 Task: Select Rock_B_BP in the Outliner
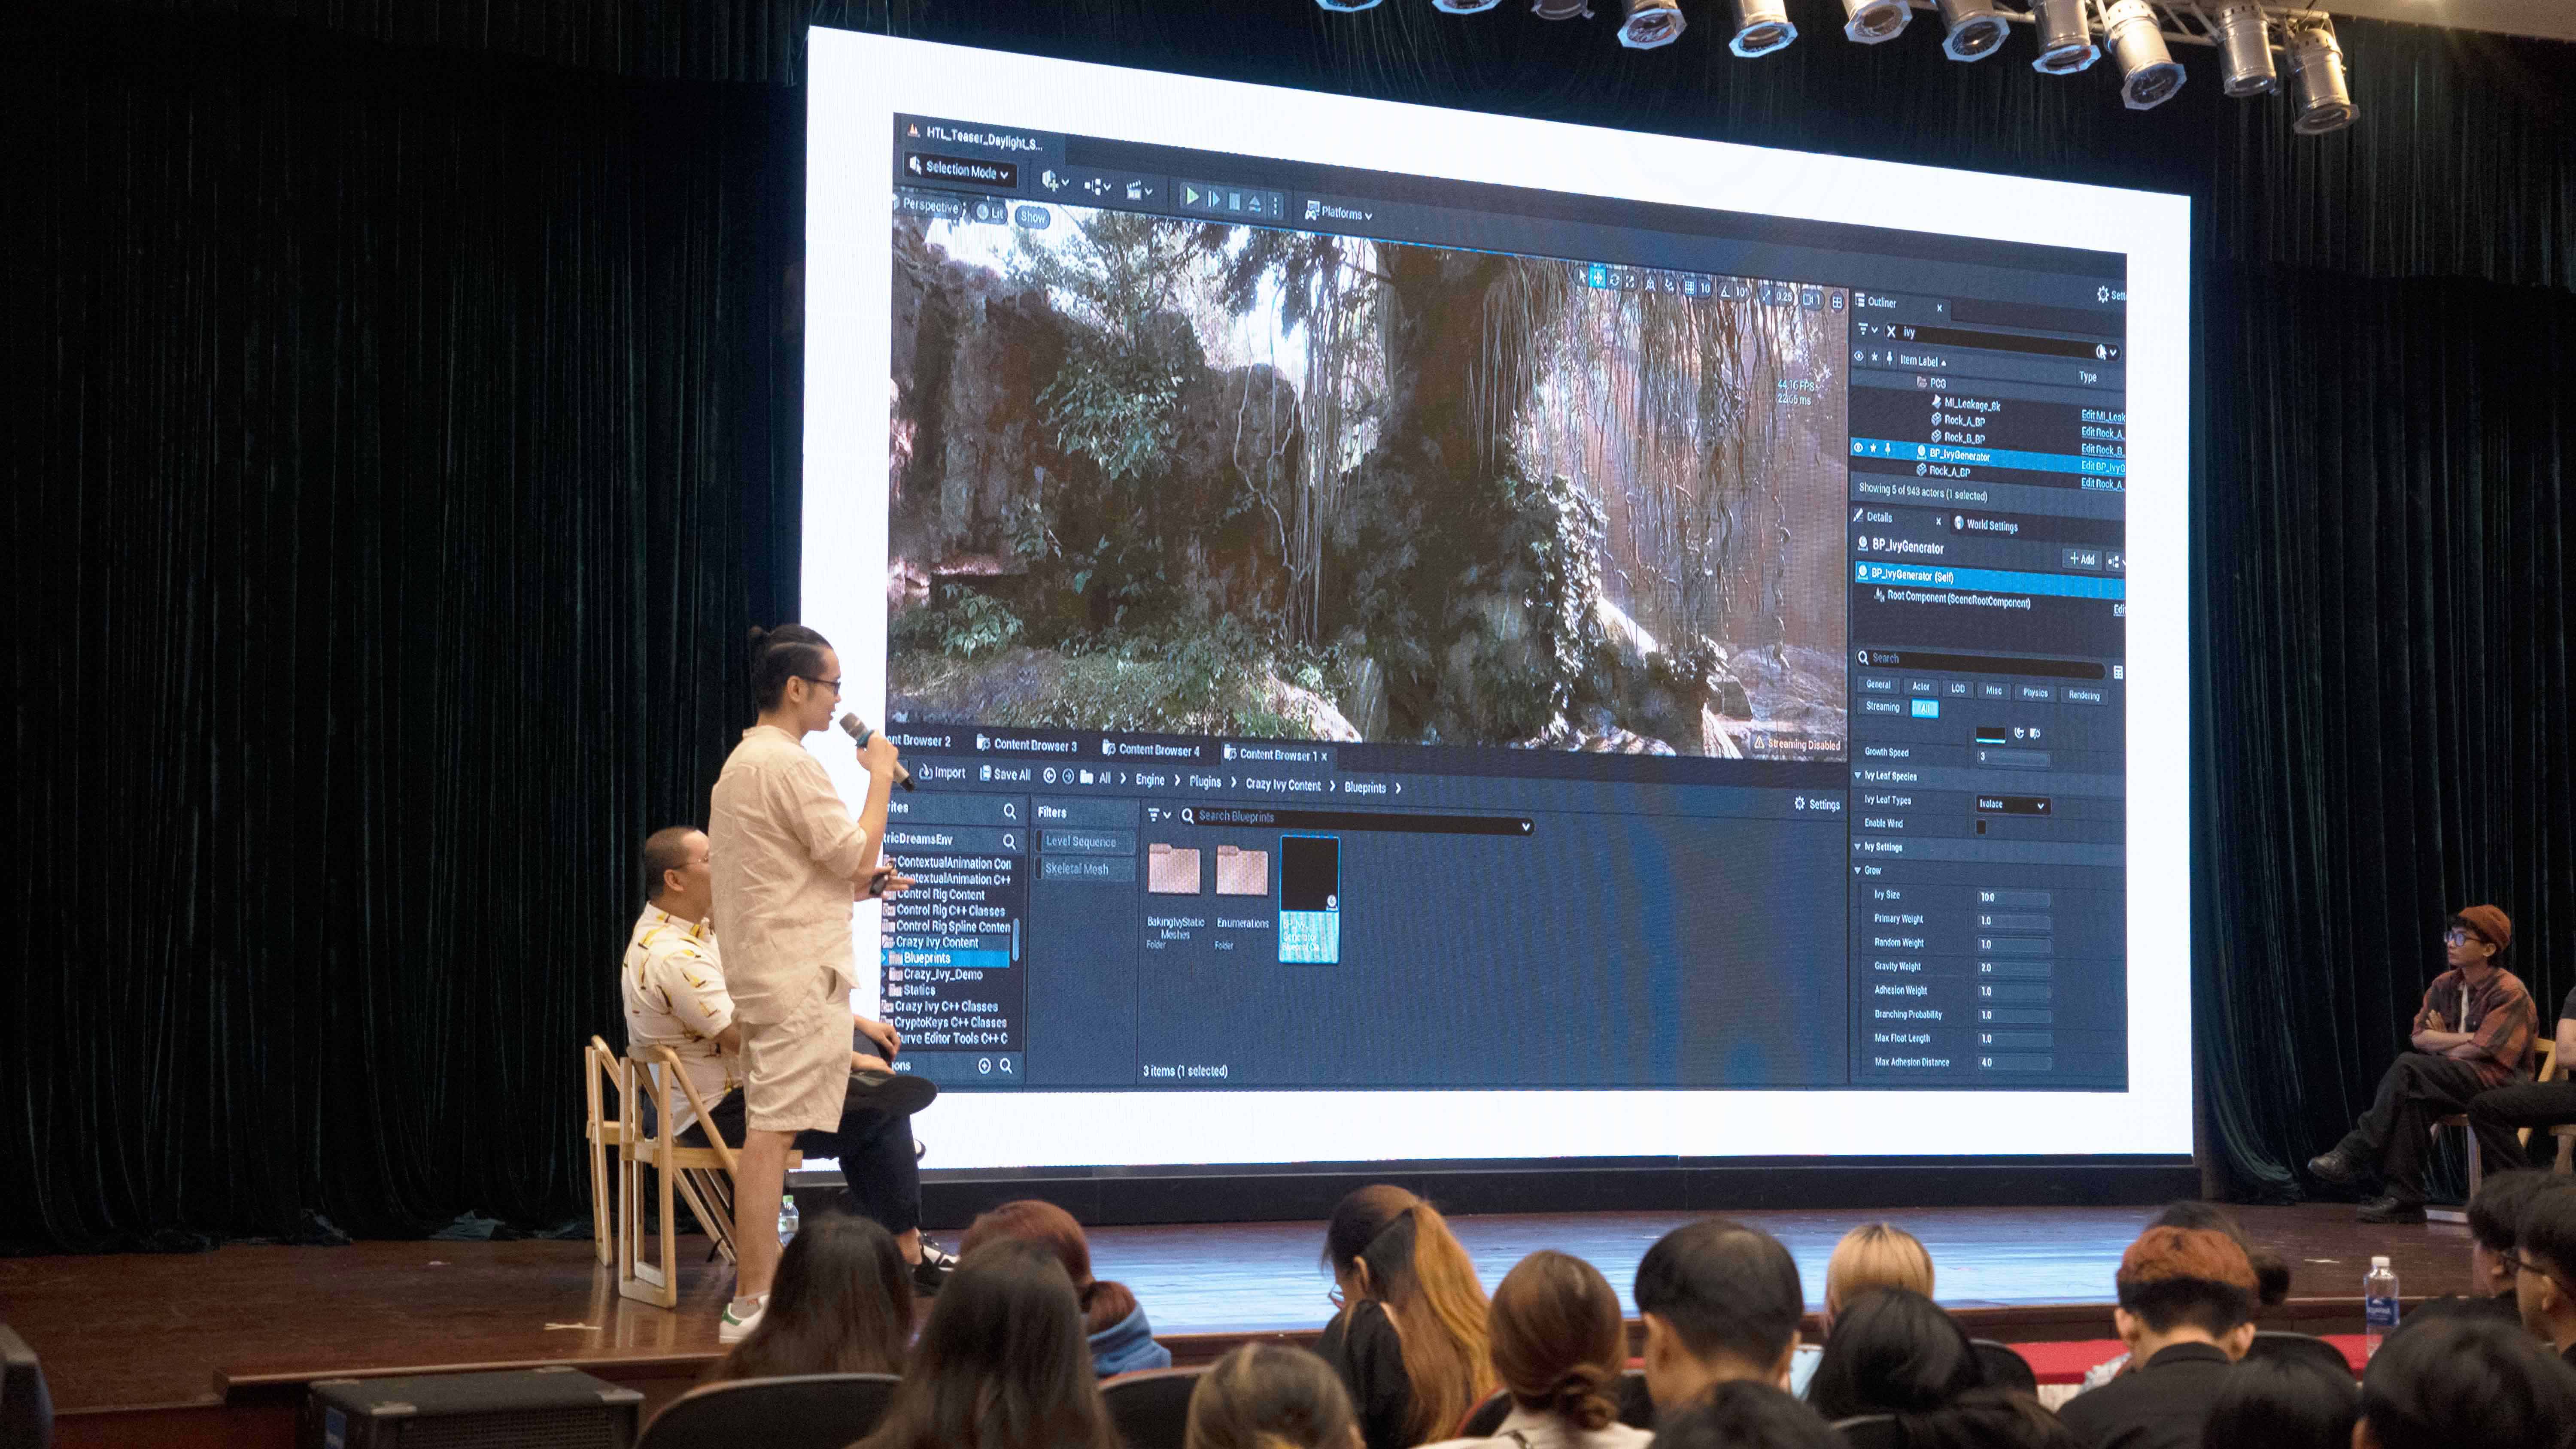pyautogui.click(x=1958, y=437)
